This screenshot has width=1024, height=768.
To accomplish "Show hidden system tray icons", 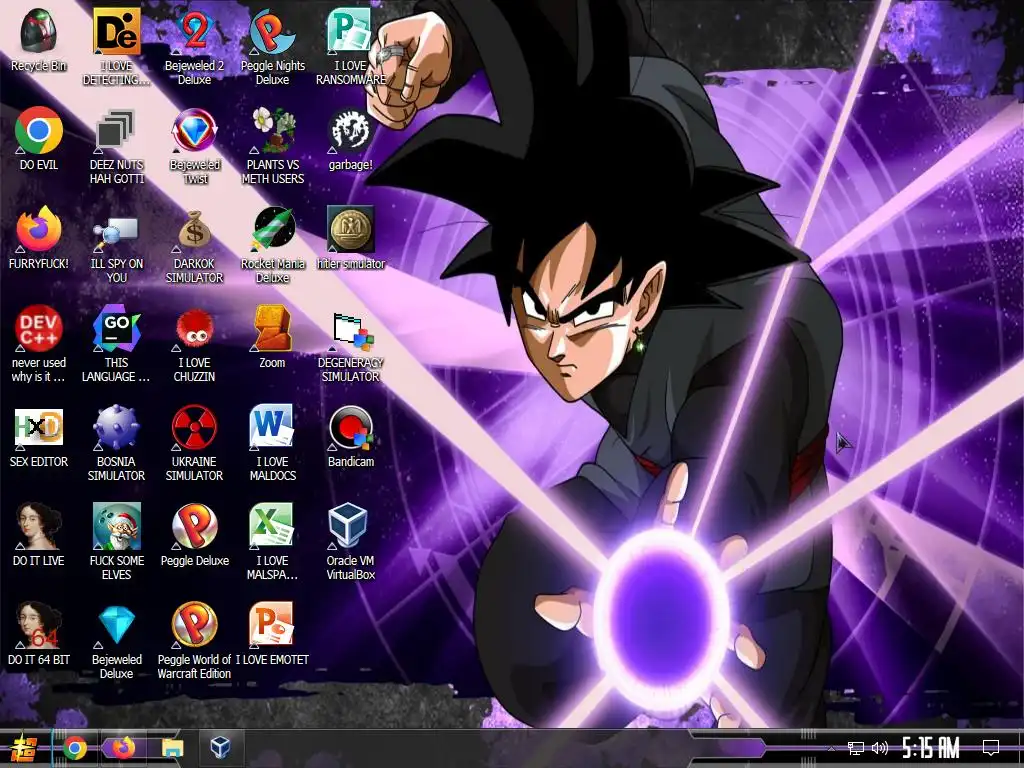I will (831, 748).
